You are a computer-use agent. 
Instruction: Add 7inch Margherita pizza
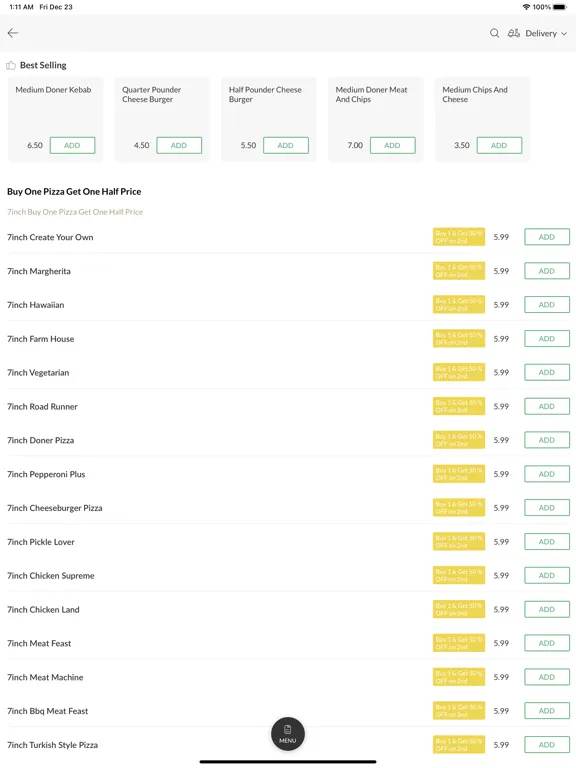pyautogui.click(x=547, y=271)
